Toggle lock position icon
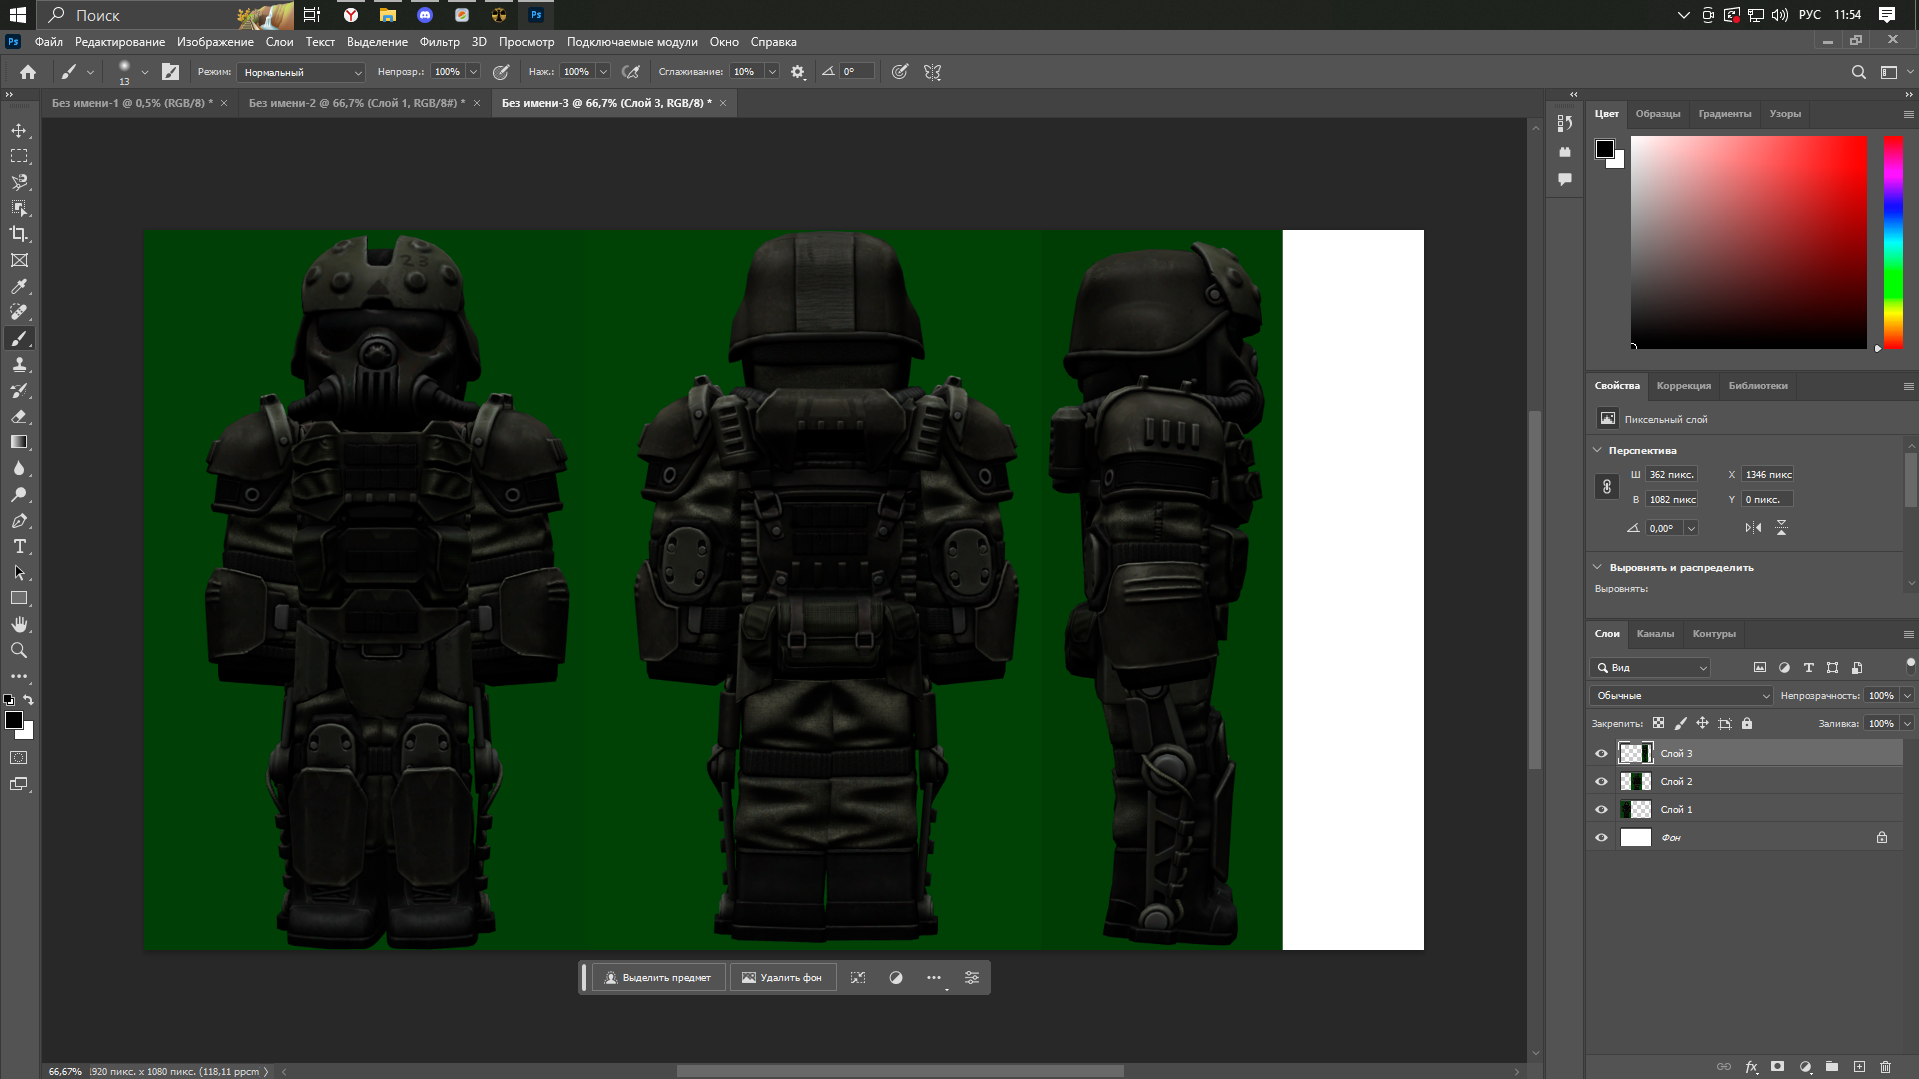This screenshot has width=1919, height=1079. 1702,723
